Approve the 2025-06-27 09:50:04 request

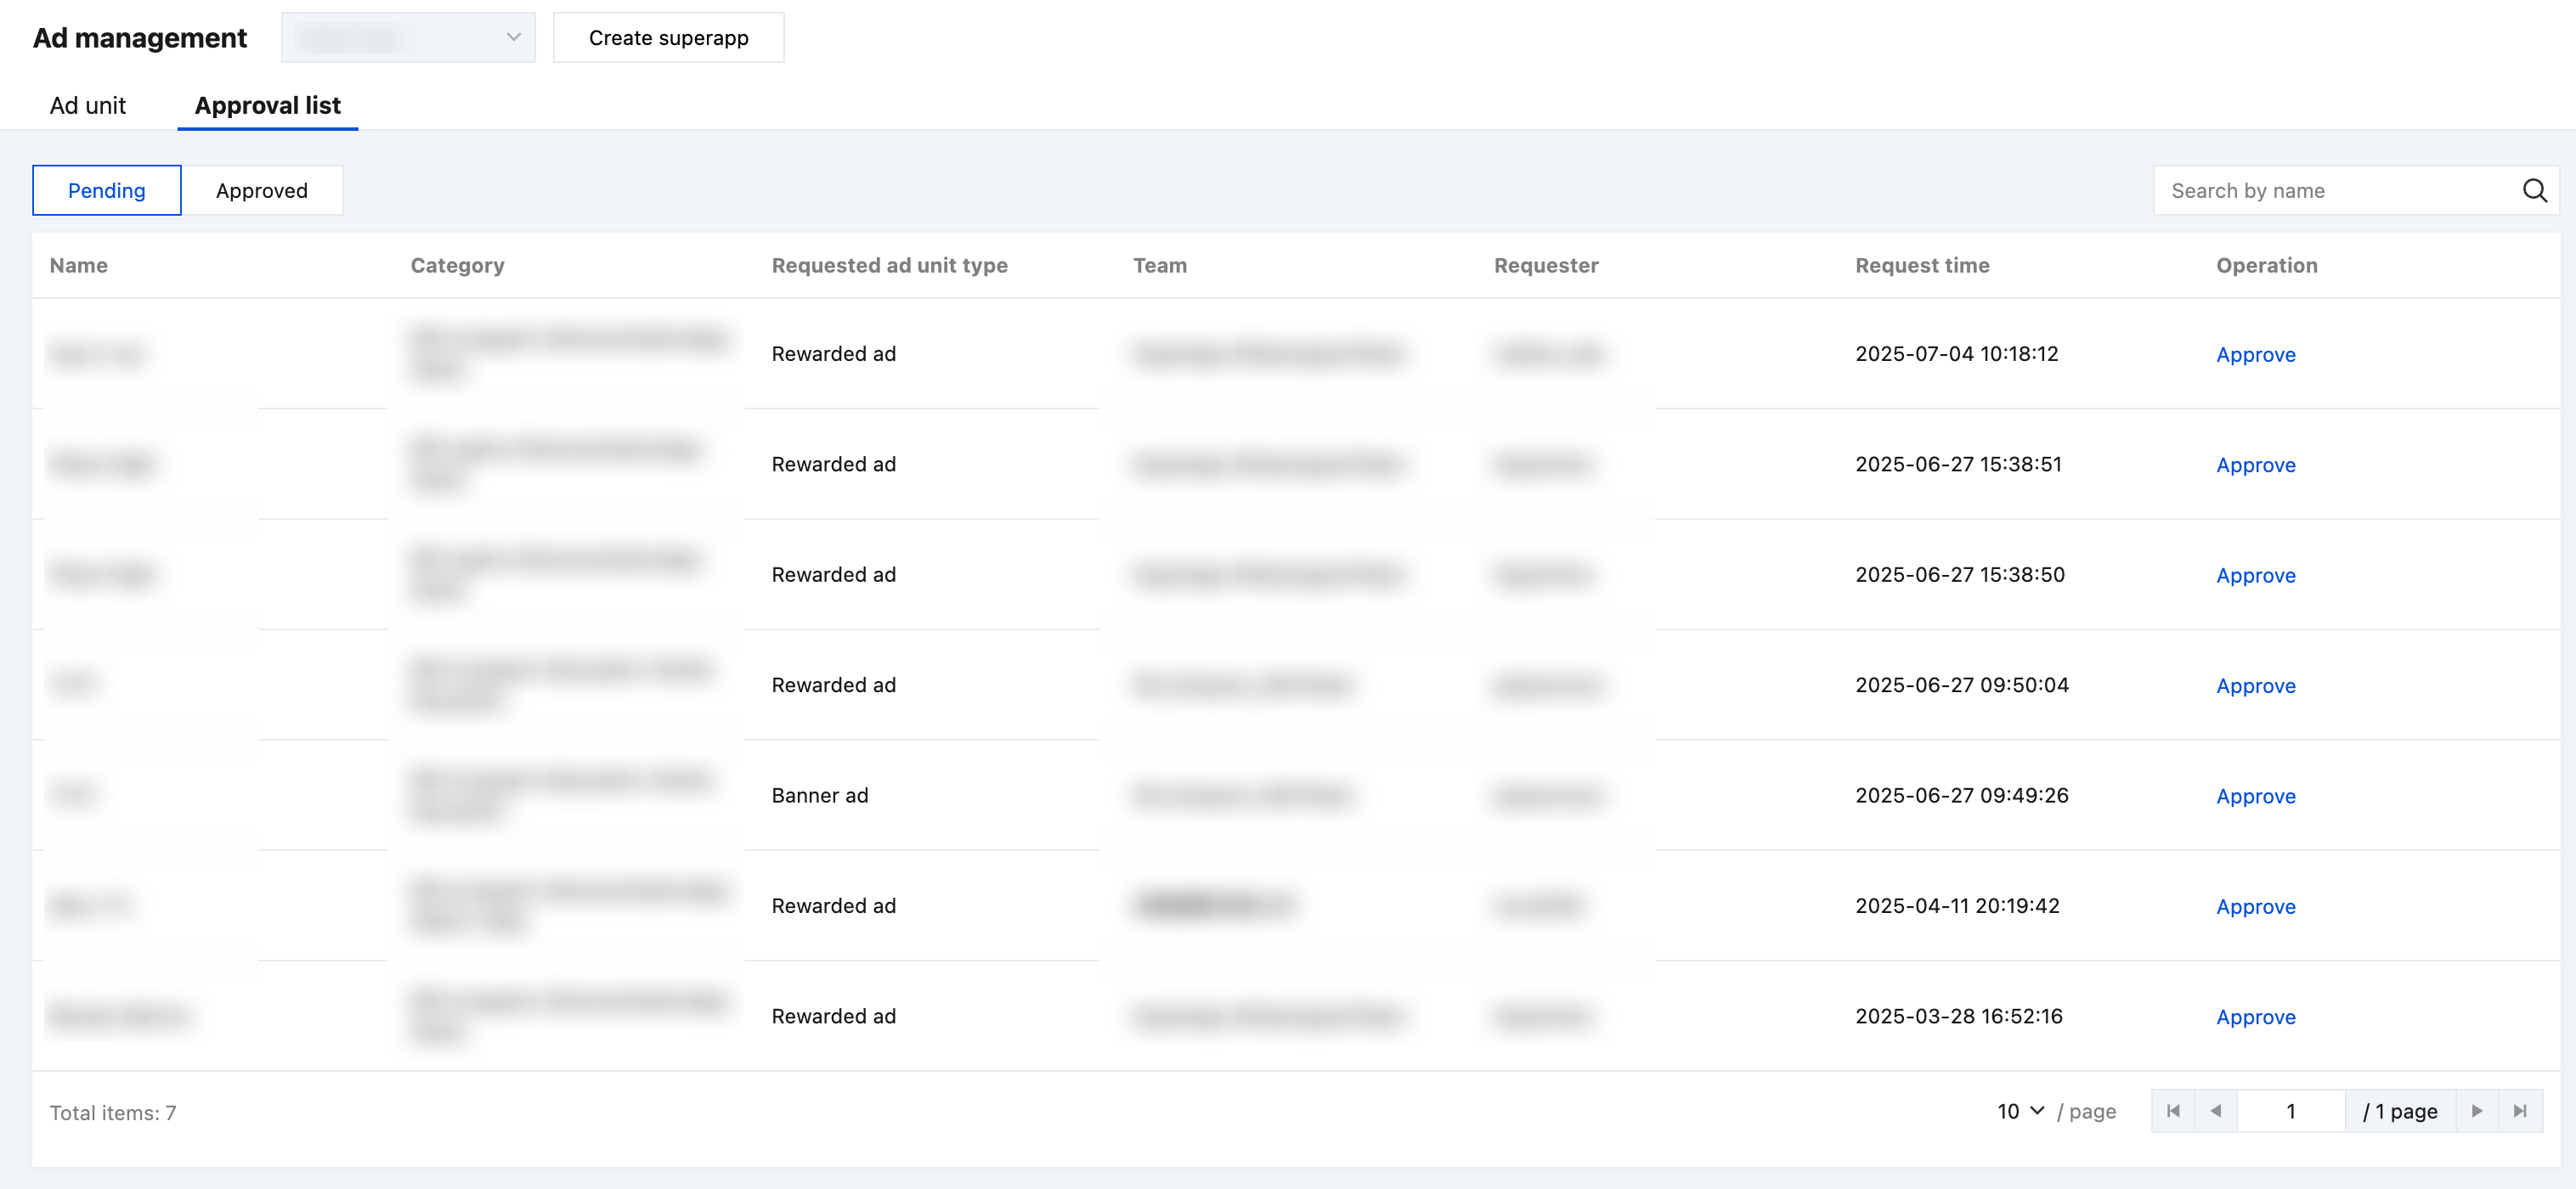click(x=2255, y=686)
